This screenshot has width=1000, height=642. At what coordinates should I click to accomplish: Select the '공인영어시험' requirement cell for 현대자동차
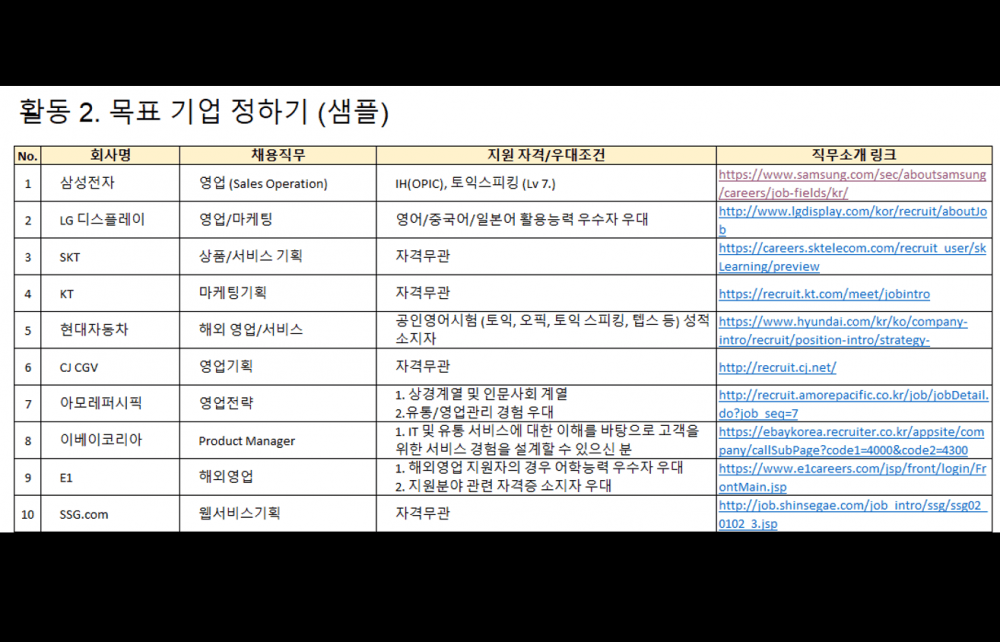pyautogui.click(x=546, y=330)
